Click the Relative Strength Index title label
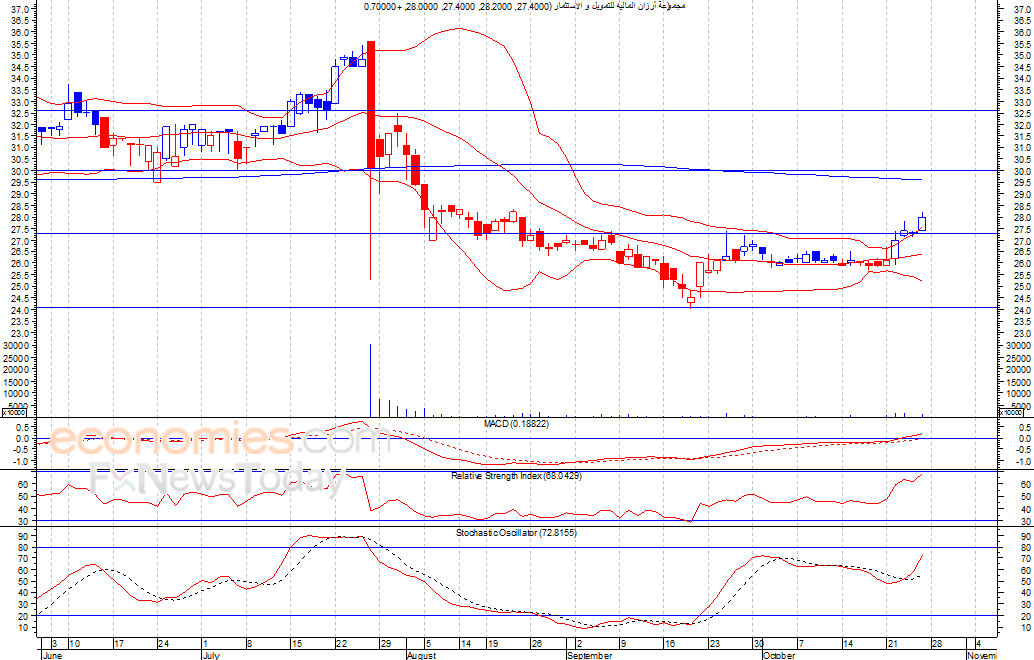This screenshot has height=660, width=1034. [516, 476]
